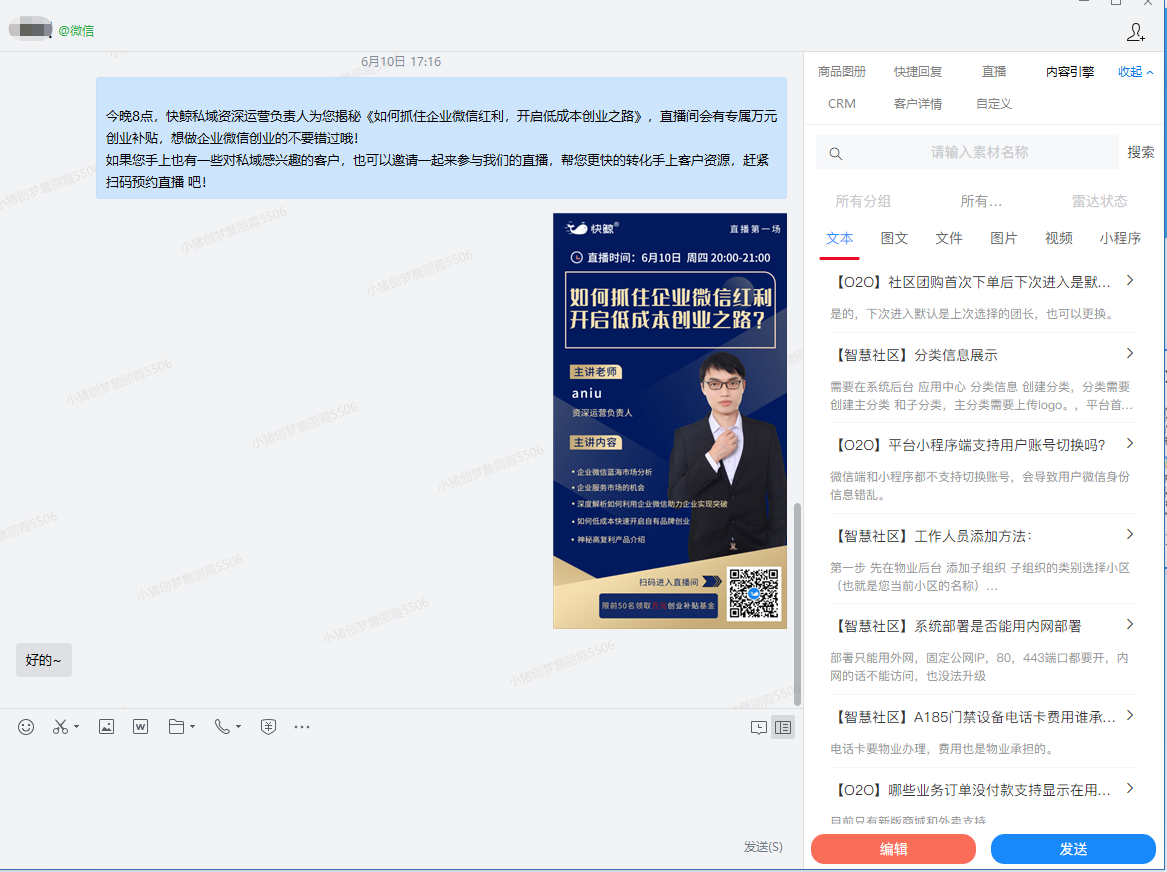Click the folder file icon
Viewport: 1167px width, 872px height.
[176, 727]
